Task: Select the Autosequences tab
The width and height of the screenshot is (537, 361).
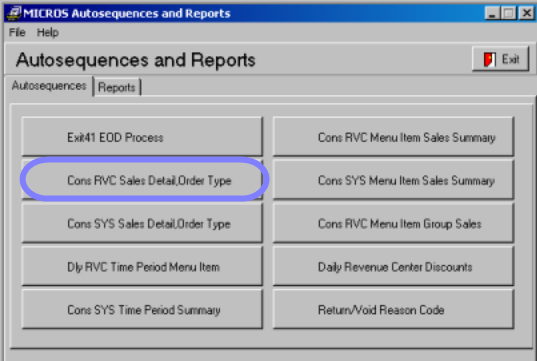Action: point(49,86)
